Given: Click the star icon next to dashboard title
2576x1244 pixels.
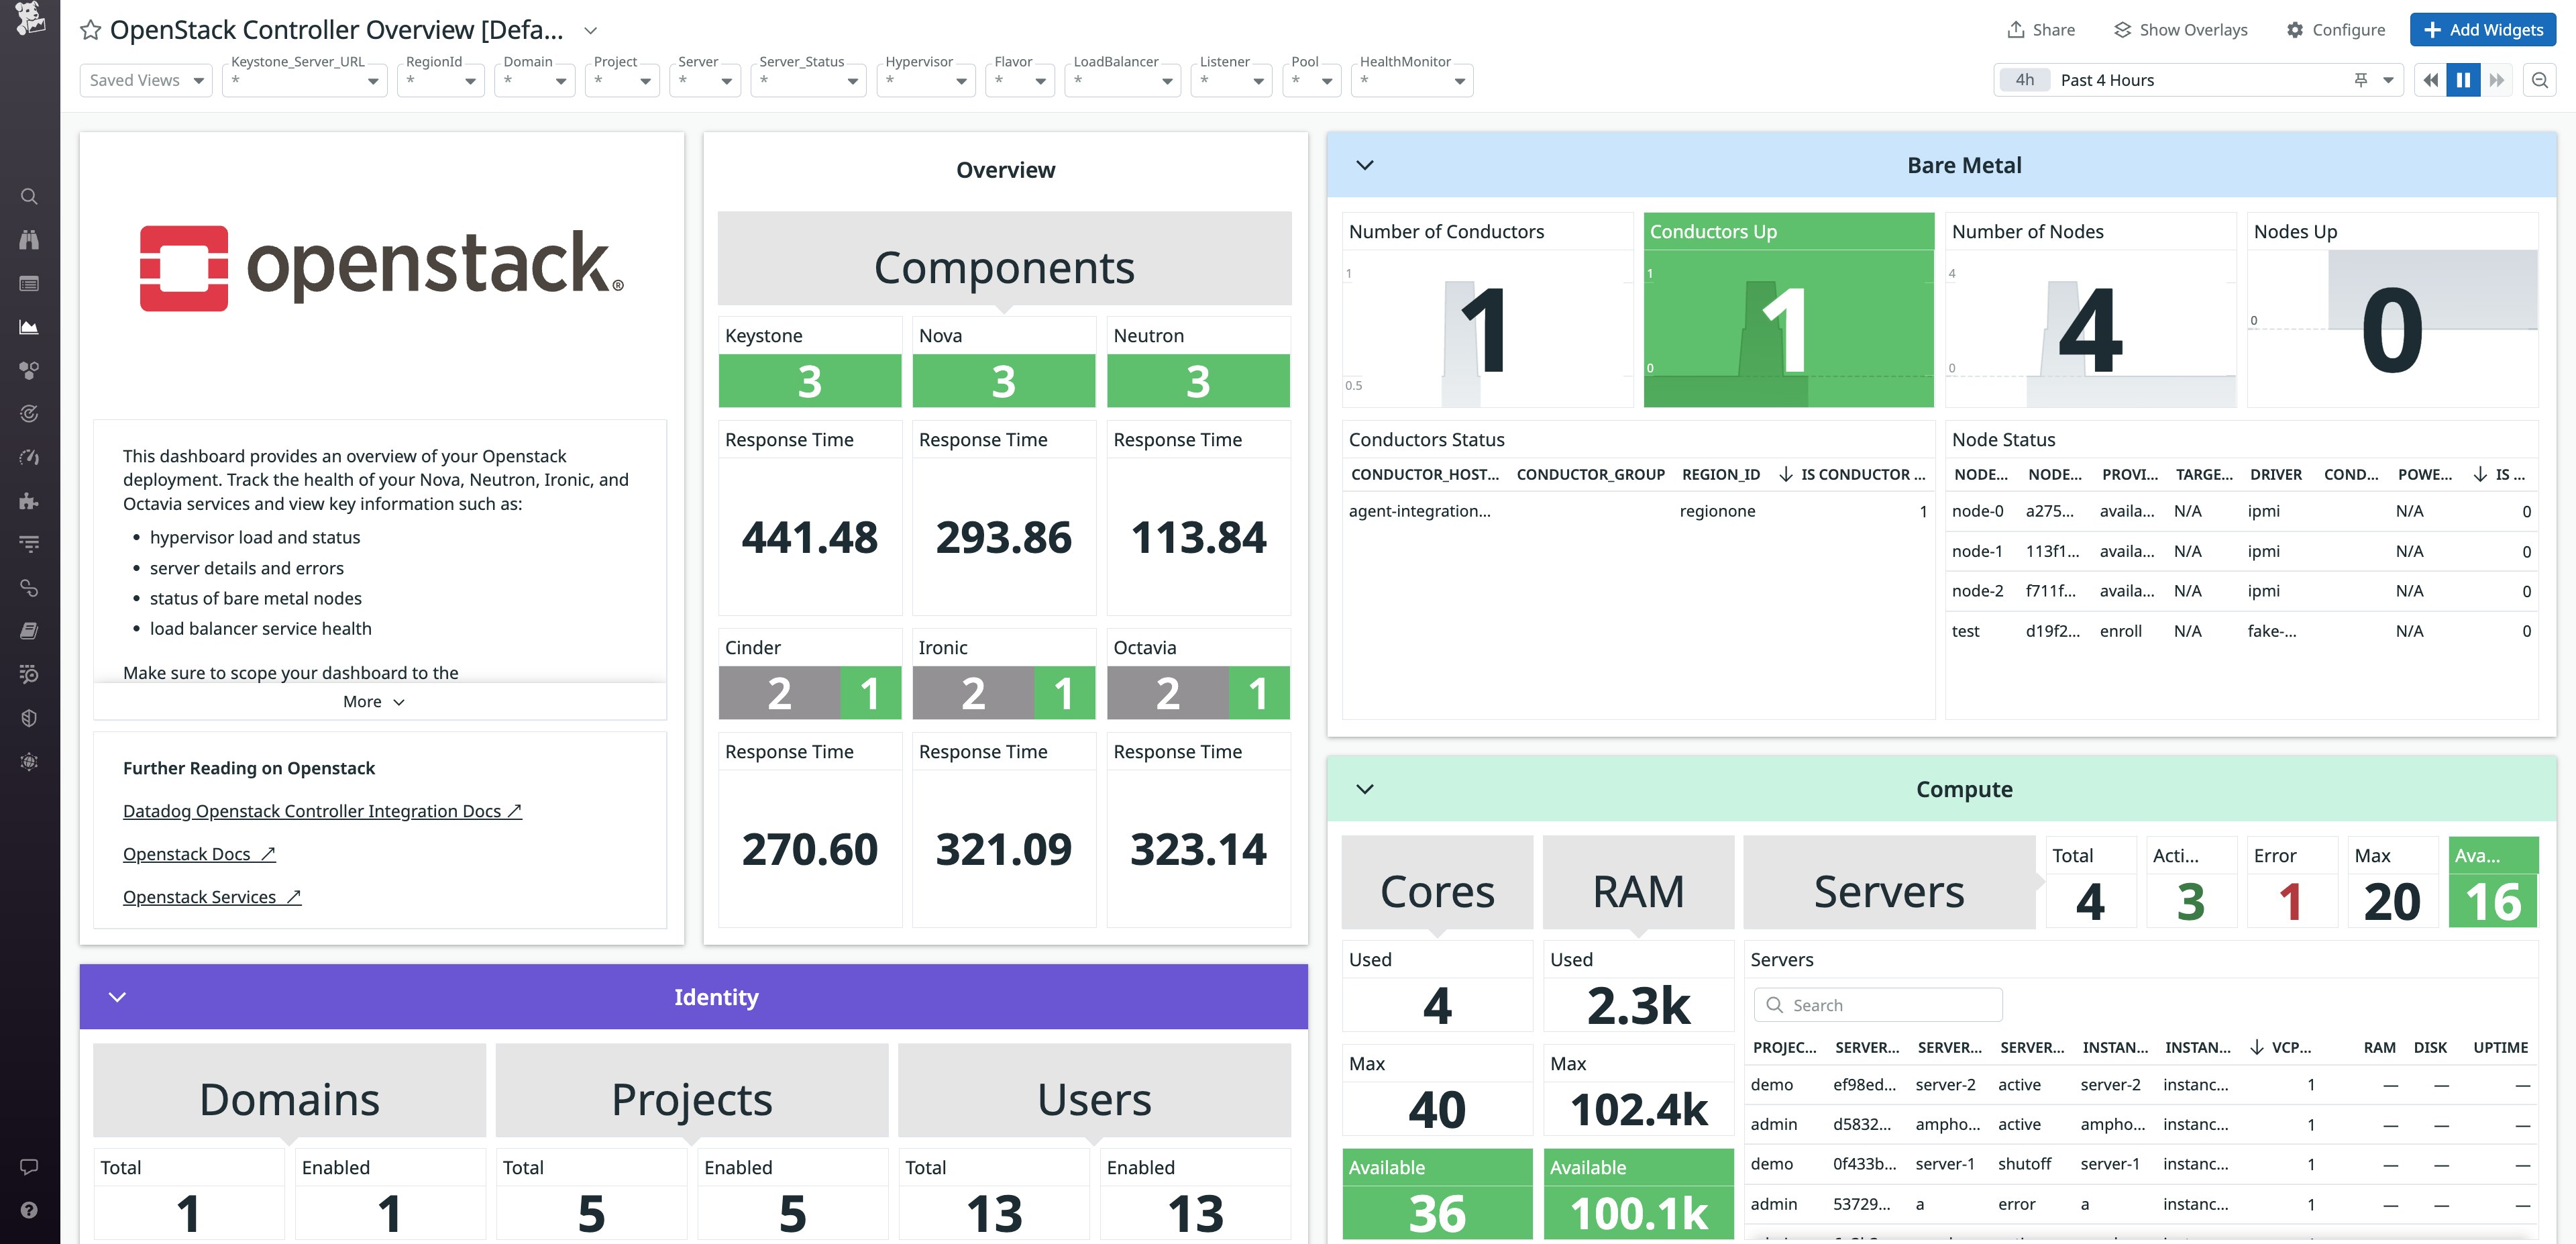Looking at the screenshot, I should pyautogui.click(x=90, y=30).
